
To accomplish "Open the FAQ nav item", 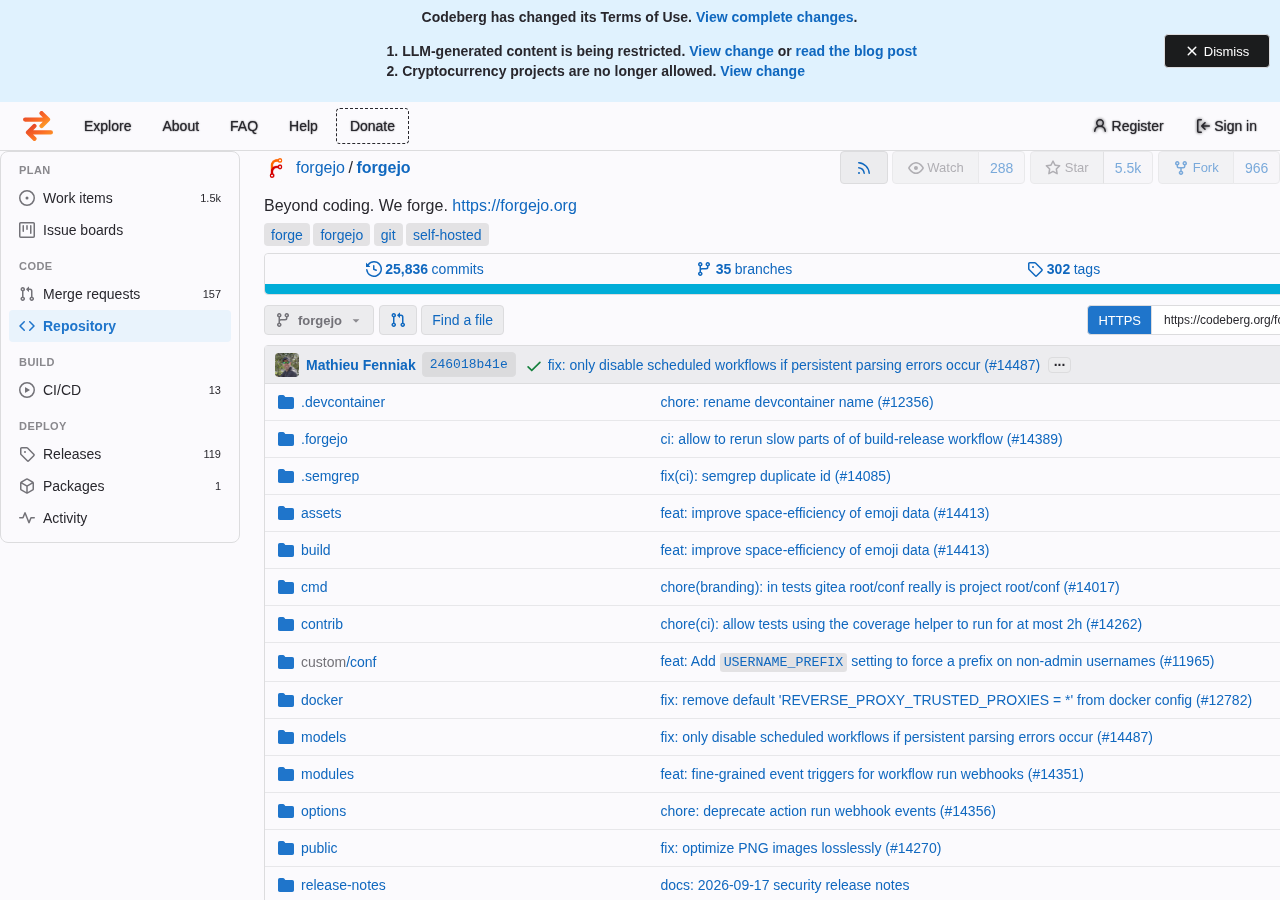I will coord(244,126).
